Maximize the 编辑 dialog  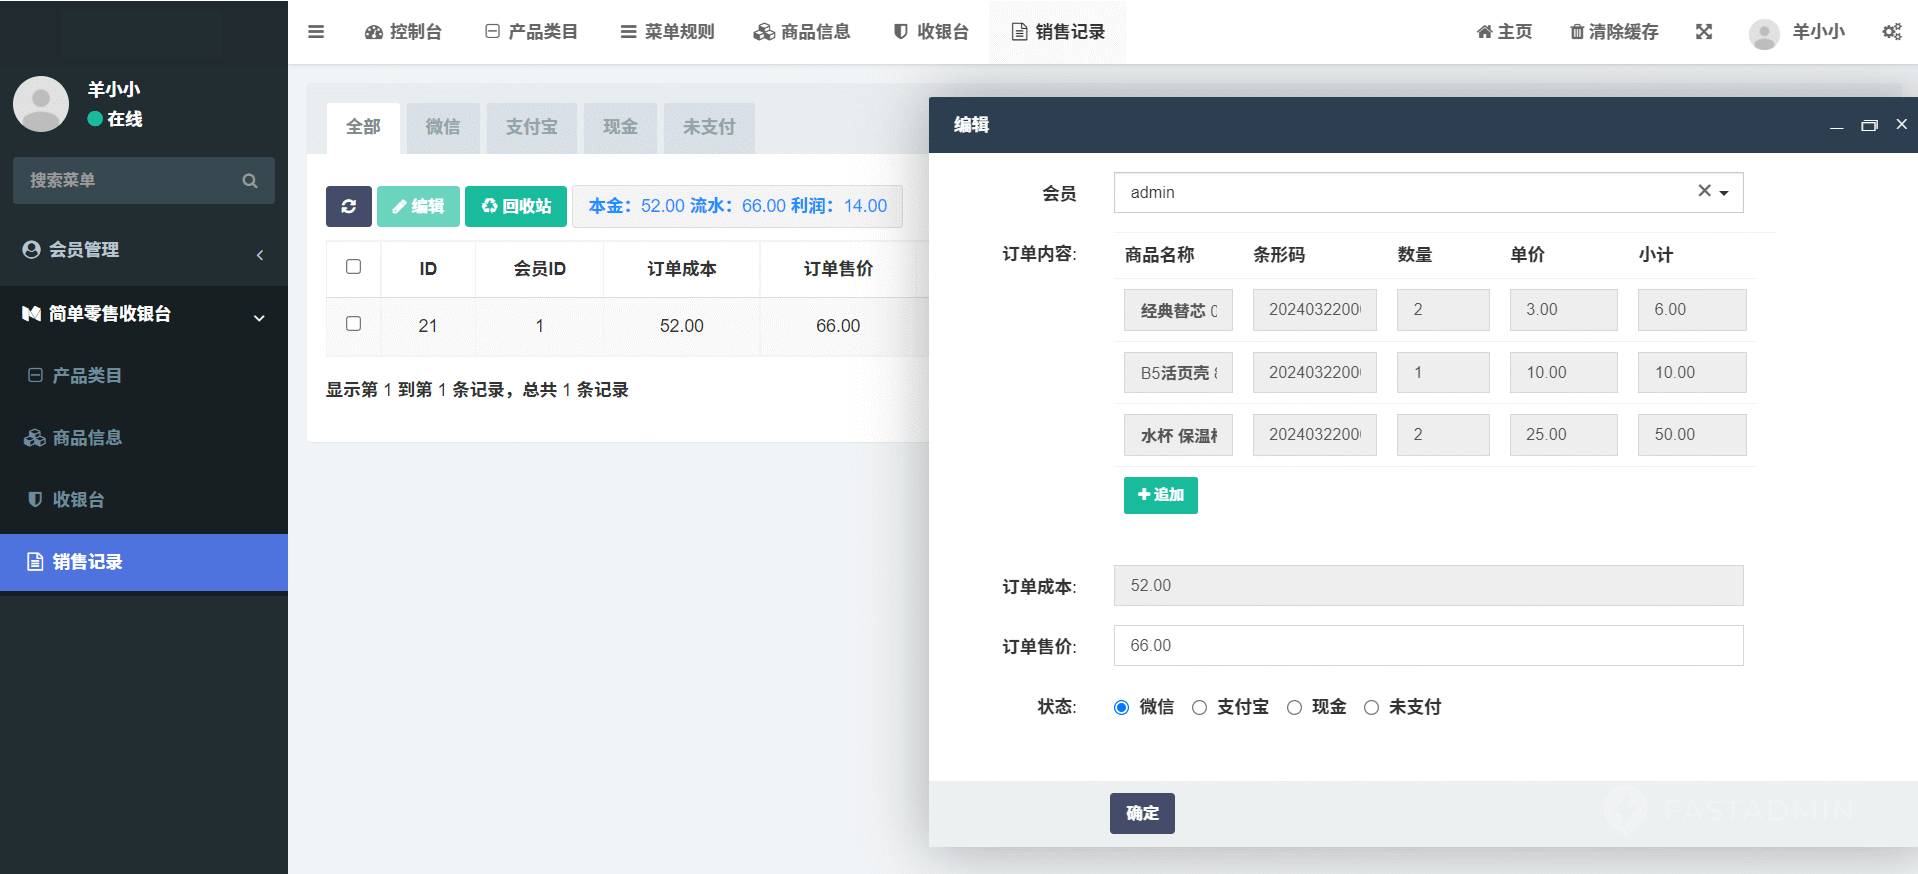pos(1869,126)
